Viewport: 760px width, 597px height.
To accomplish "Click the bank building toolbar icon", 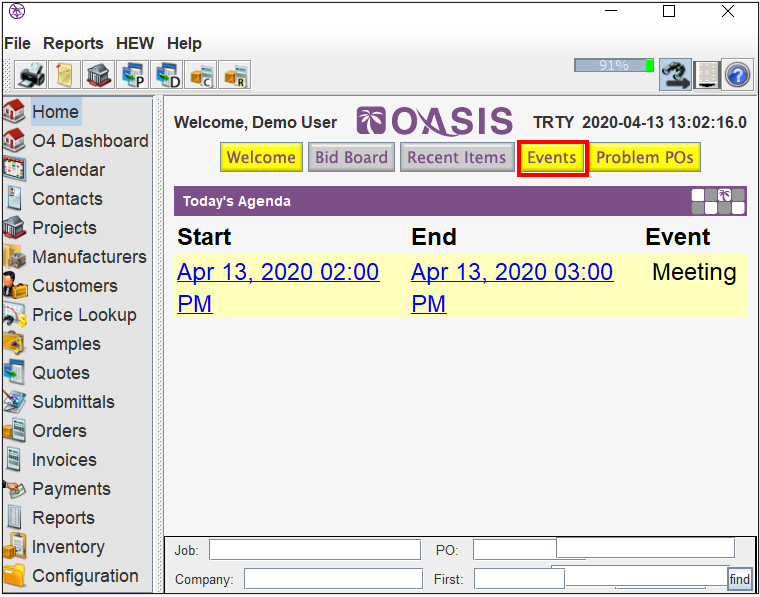I will (x=99, y=75).
